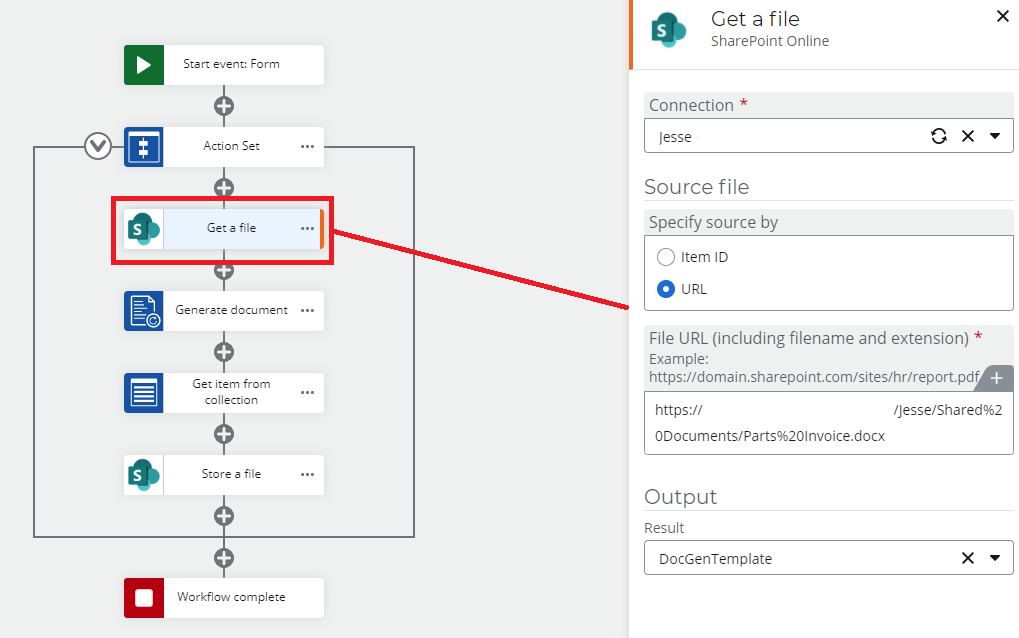This screenshot has height=638, width=1019.
Task: Open the Store a file ellipsis menu
Action: (306, 474)
